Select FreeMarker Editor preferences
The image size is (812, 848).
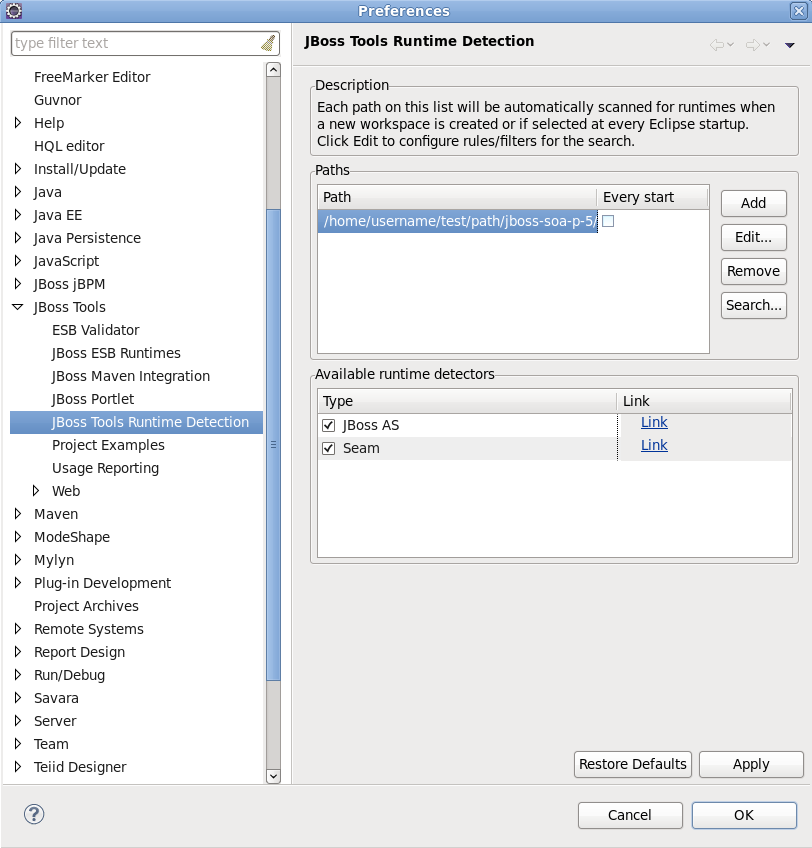coord(92,77)
